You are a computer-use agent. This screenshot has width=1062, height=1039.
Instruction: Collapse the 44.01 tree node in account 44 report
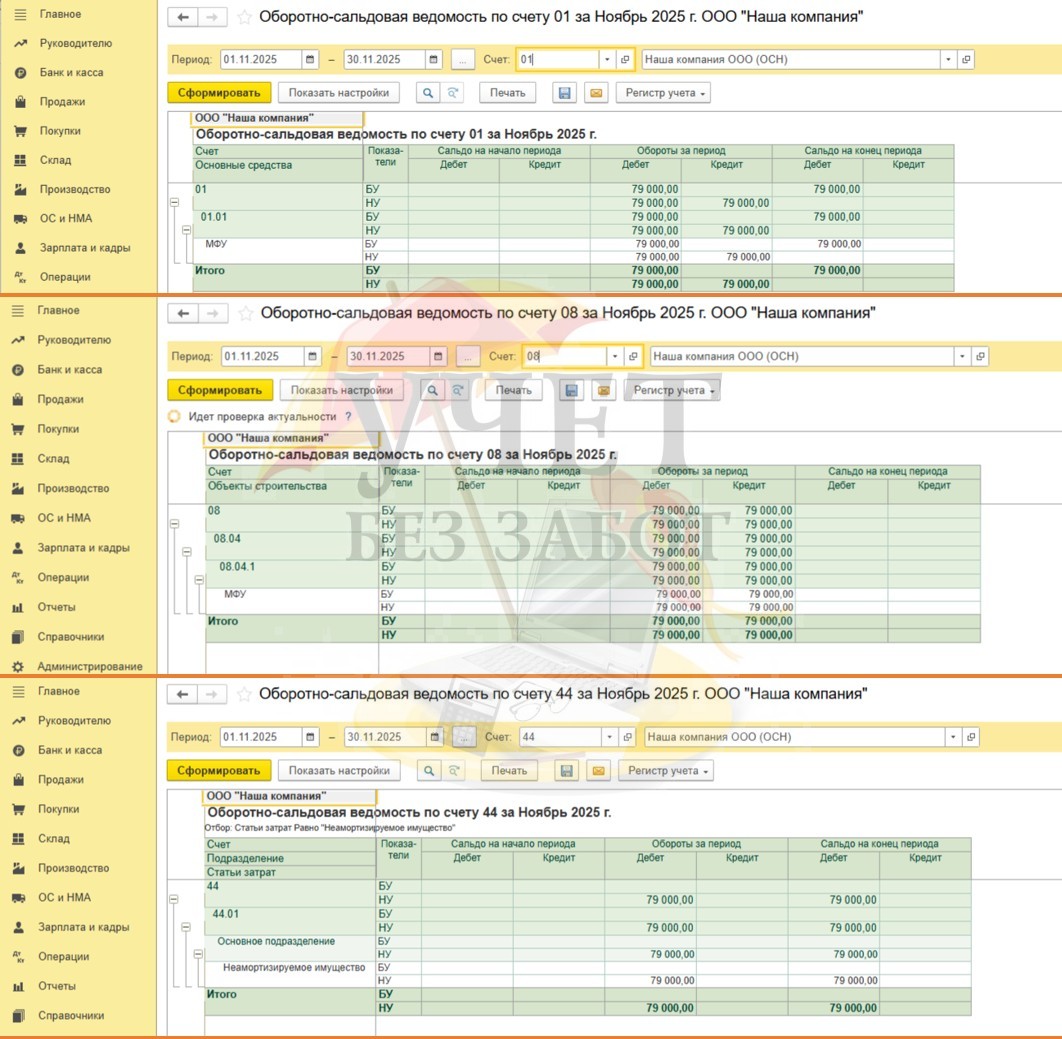pyautogui.click(x=185, y=927)
